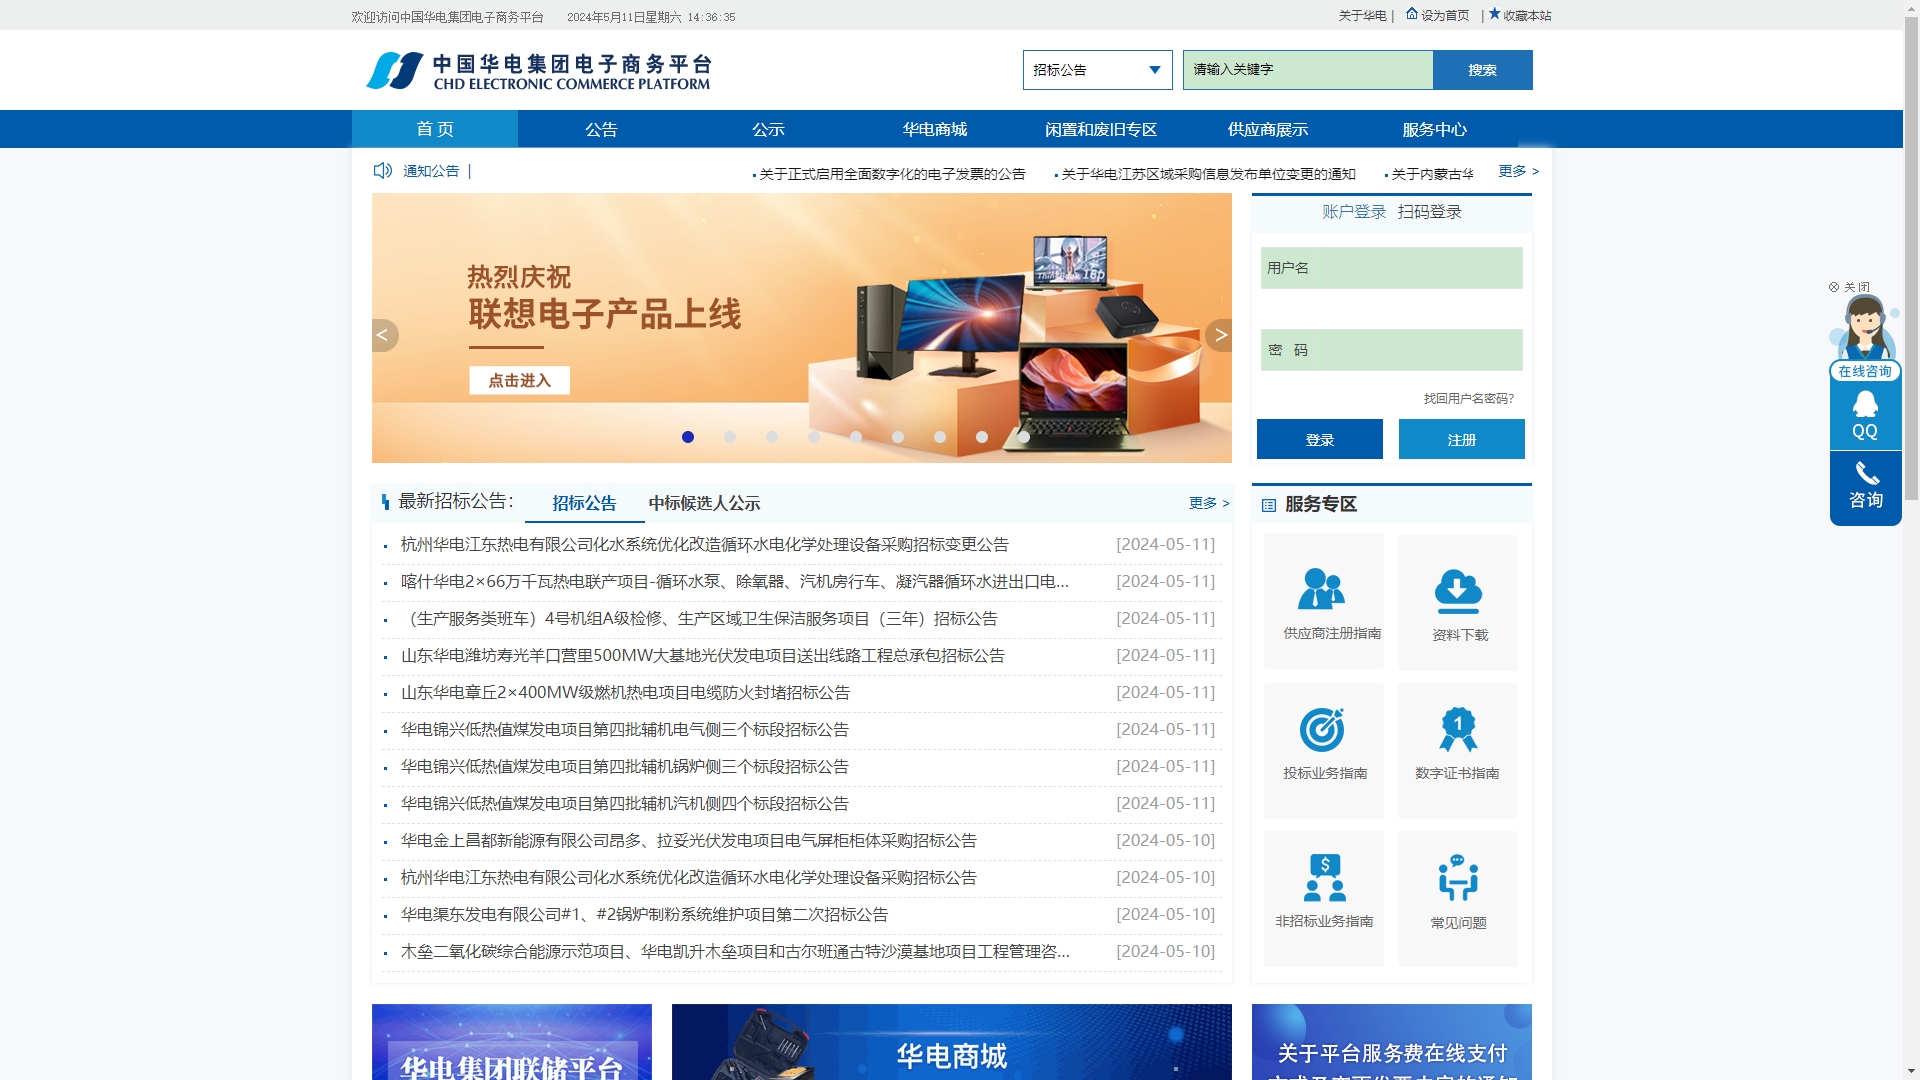Select the first carousel dot
Viewport: 1920px width, 1080px height.
(688, 437)
